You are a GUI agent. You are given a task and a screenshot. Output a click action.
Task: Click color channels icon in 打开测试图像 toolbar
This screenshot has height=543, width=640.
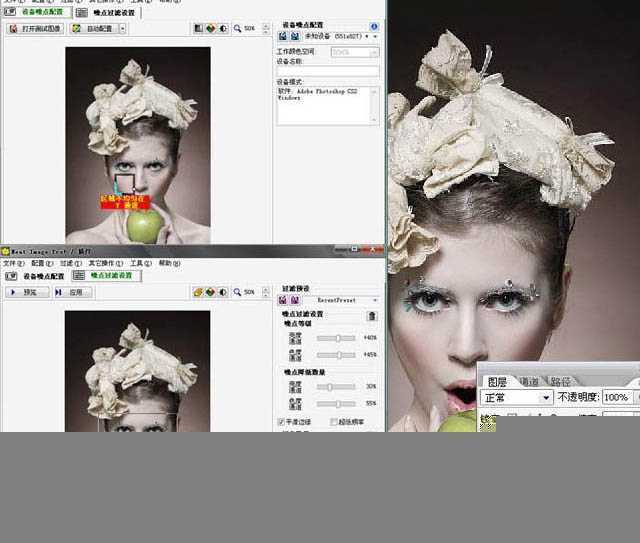211,28
